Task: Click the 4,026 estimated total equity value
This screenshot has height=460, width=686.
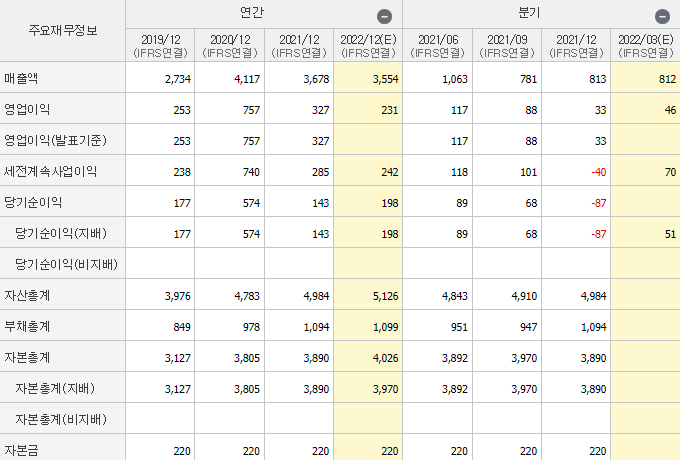Action: [385, 358]
